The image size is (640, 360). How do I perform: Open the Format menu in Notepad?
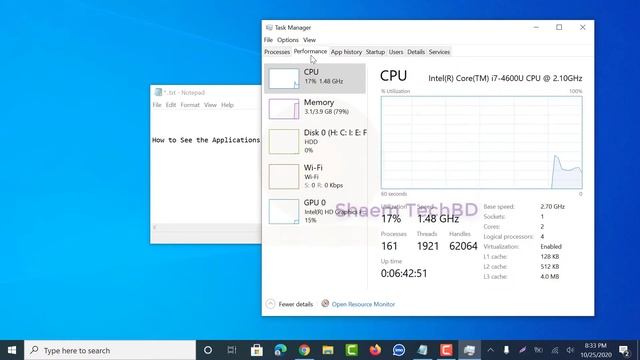(190, 105)
